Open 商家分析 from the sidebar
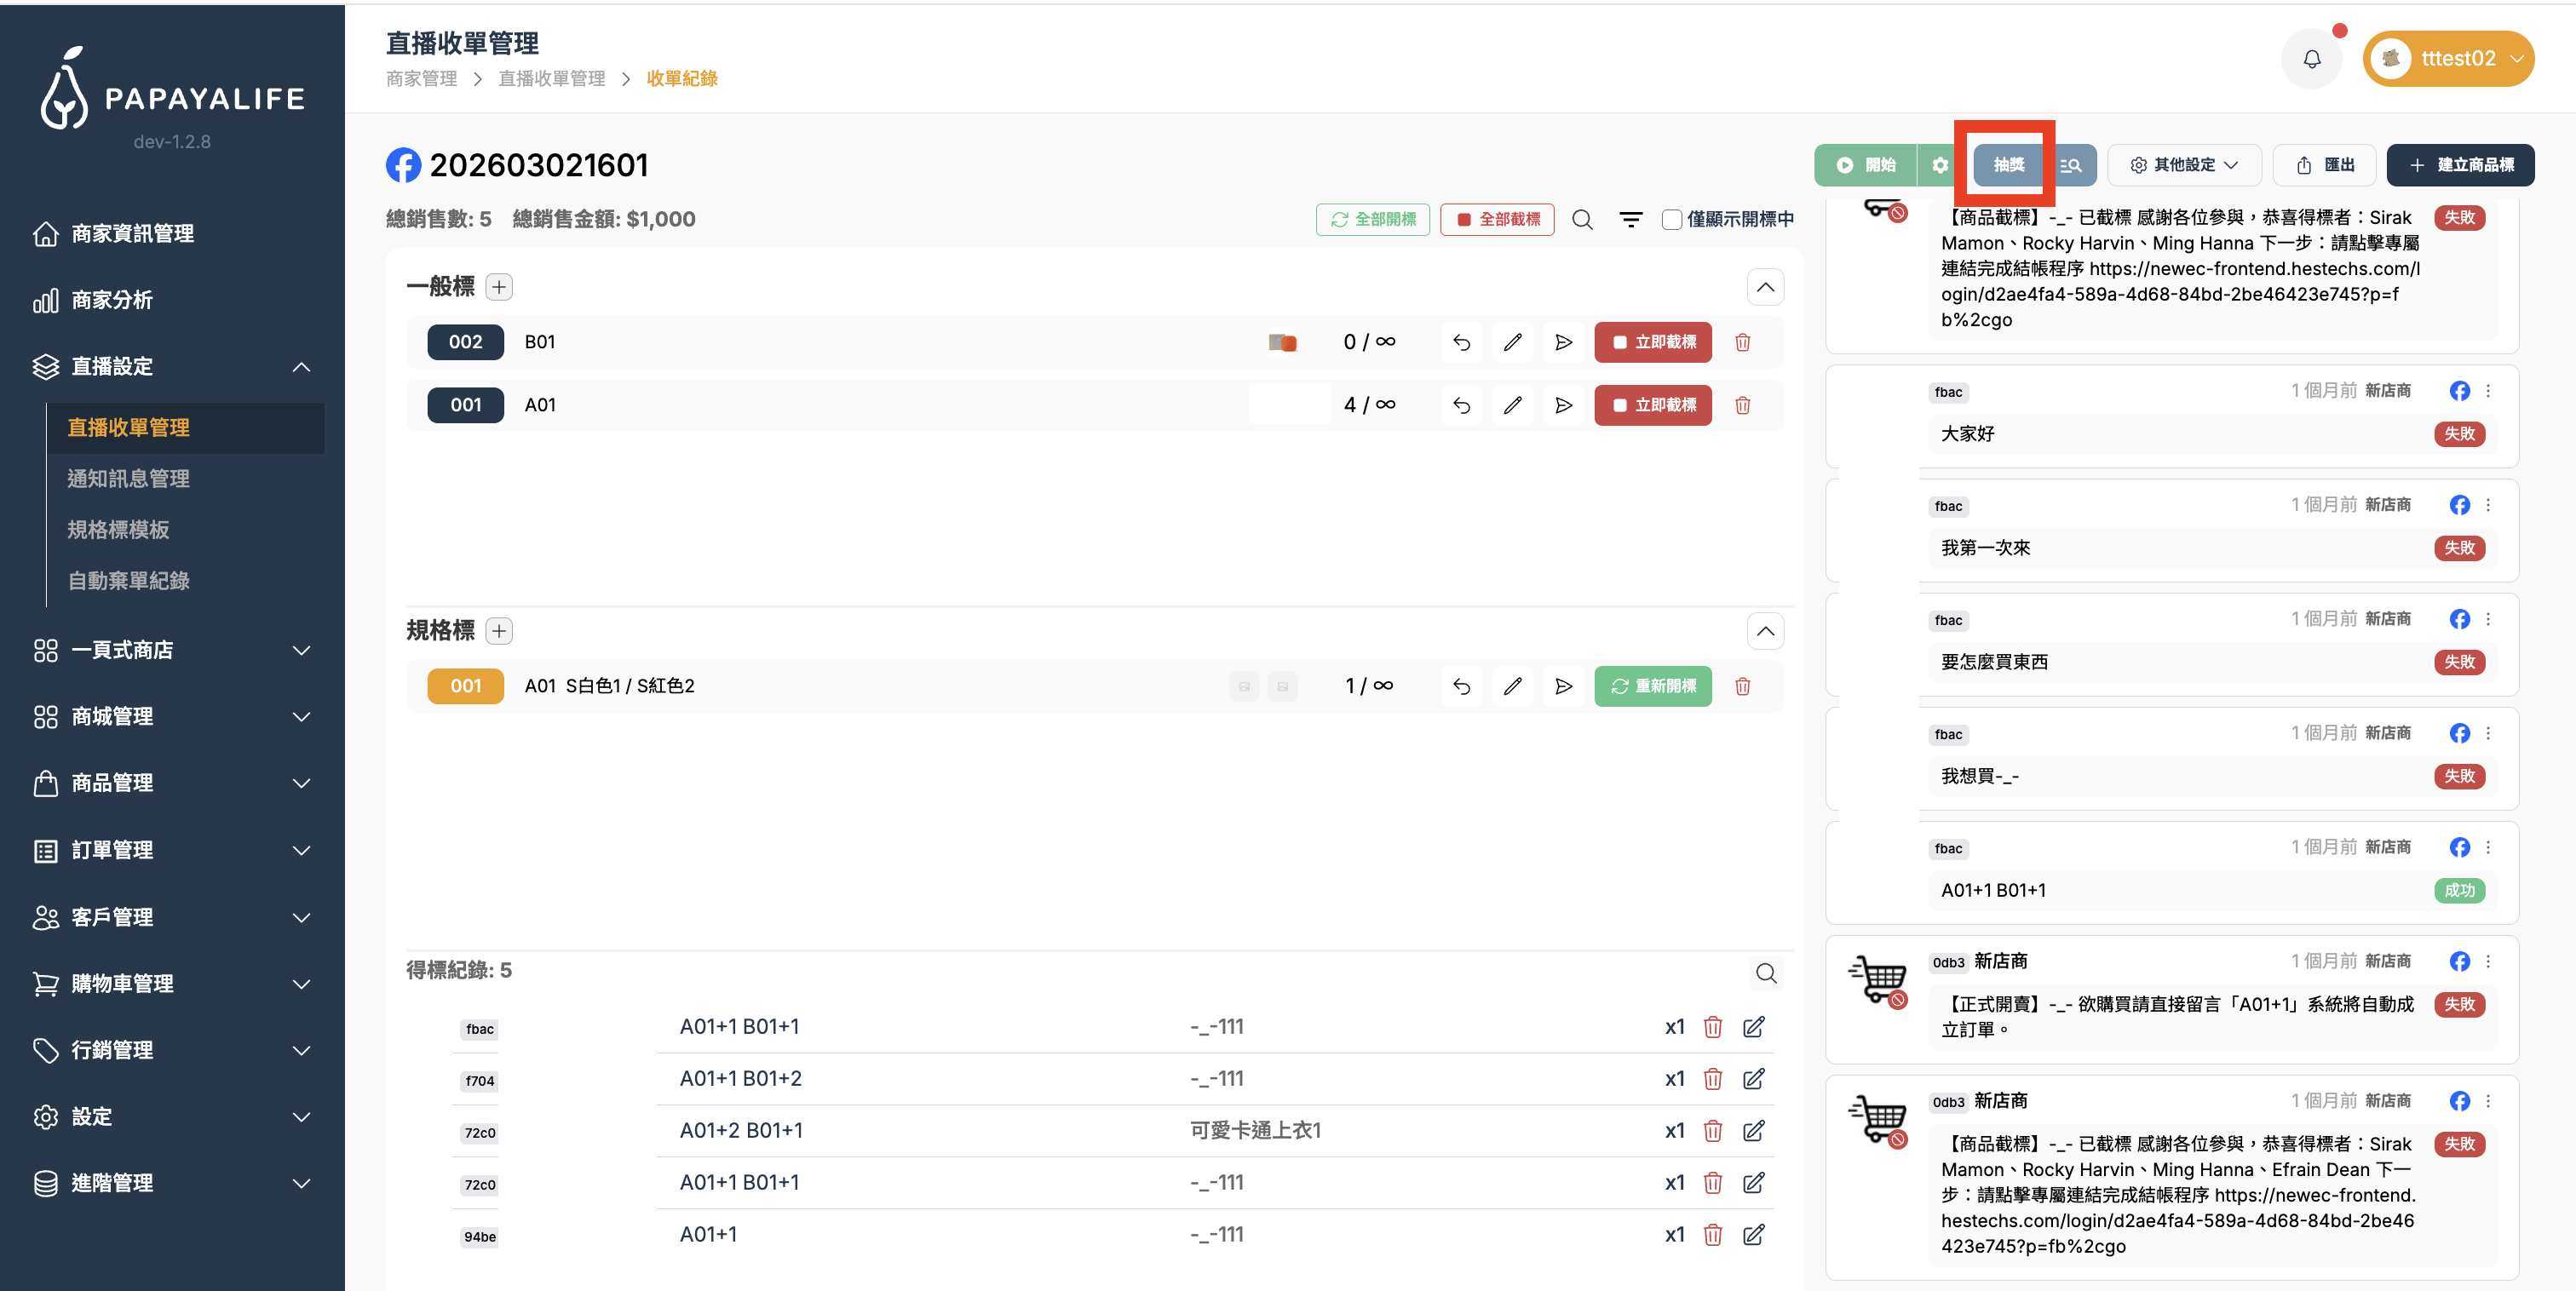This screenshot has height=1291, width=2576. click(x=112, y=300)
